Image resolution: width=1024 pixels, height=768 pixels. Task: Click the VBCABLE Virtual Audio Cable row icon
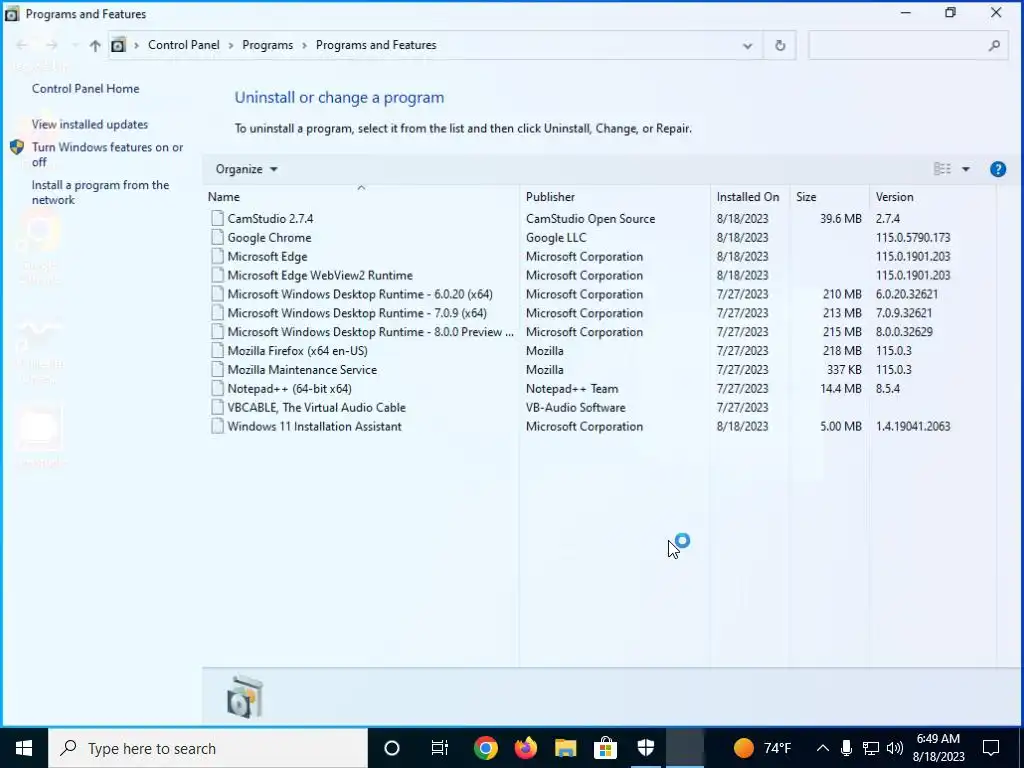[x=217, y=408]
